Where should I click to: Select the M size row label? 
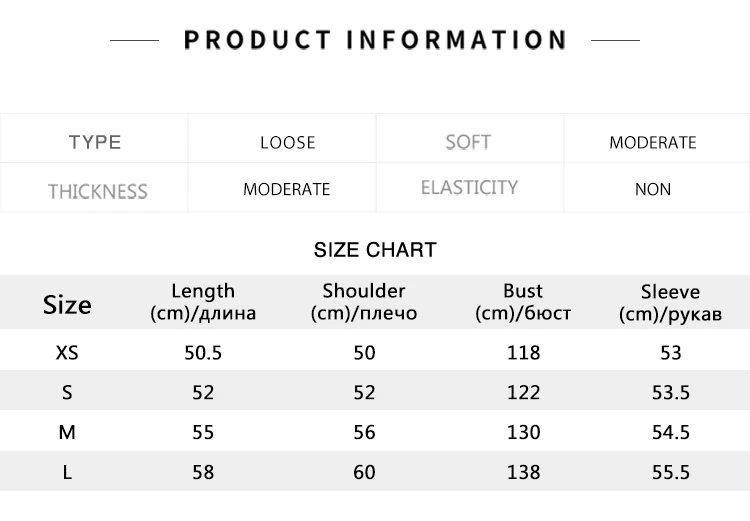67,432
